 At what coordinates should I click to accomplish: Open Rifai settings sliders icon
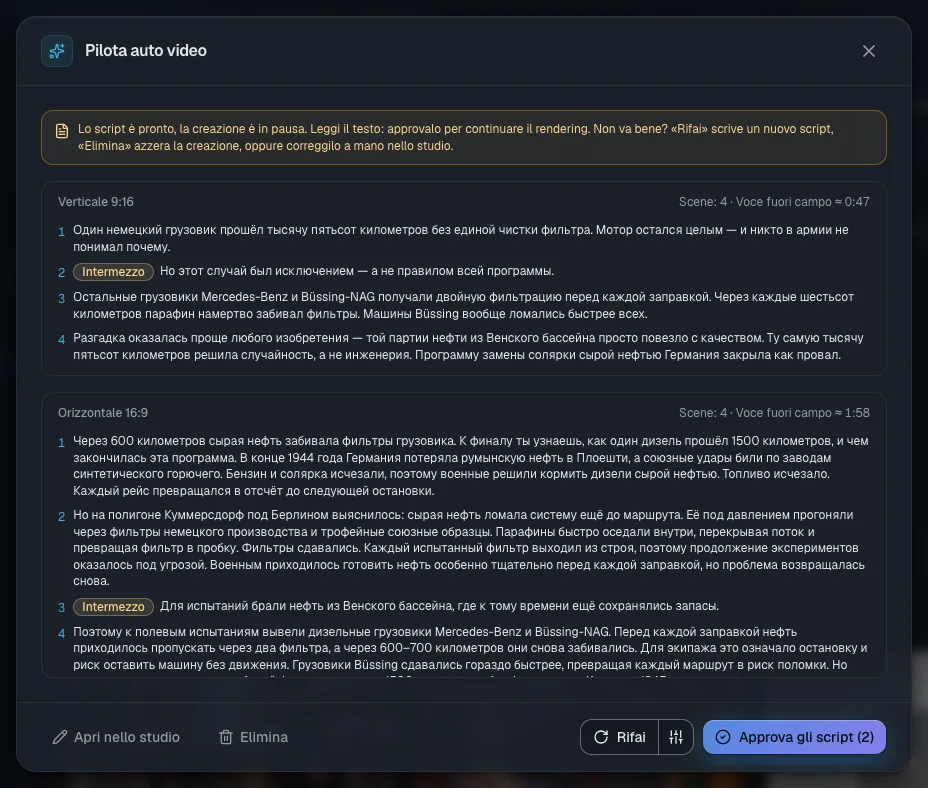point(676,737)
